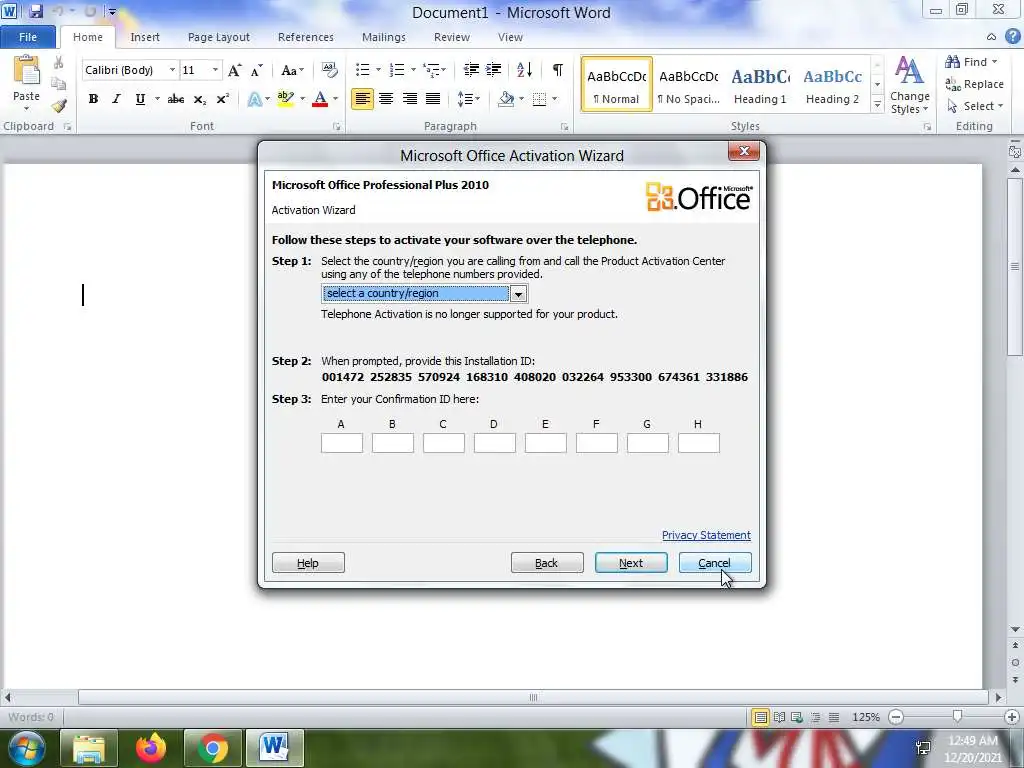Switch to Full Screen Reading view

779,717
